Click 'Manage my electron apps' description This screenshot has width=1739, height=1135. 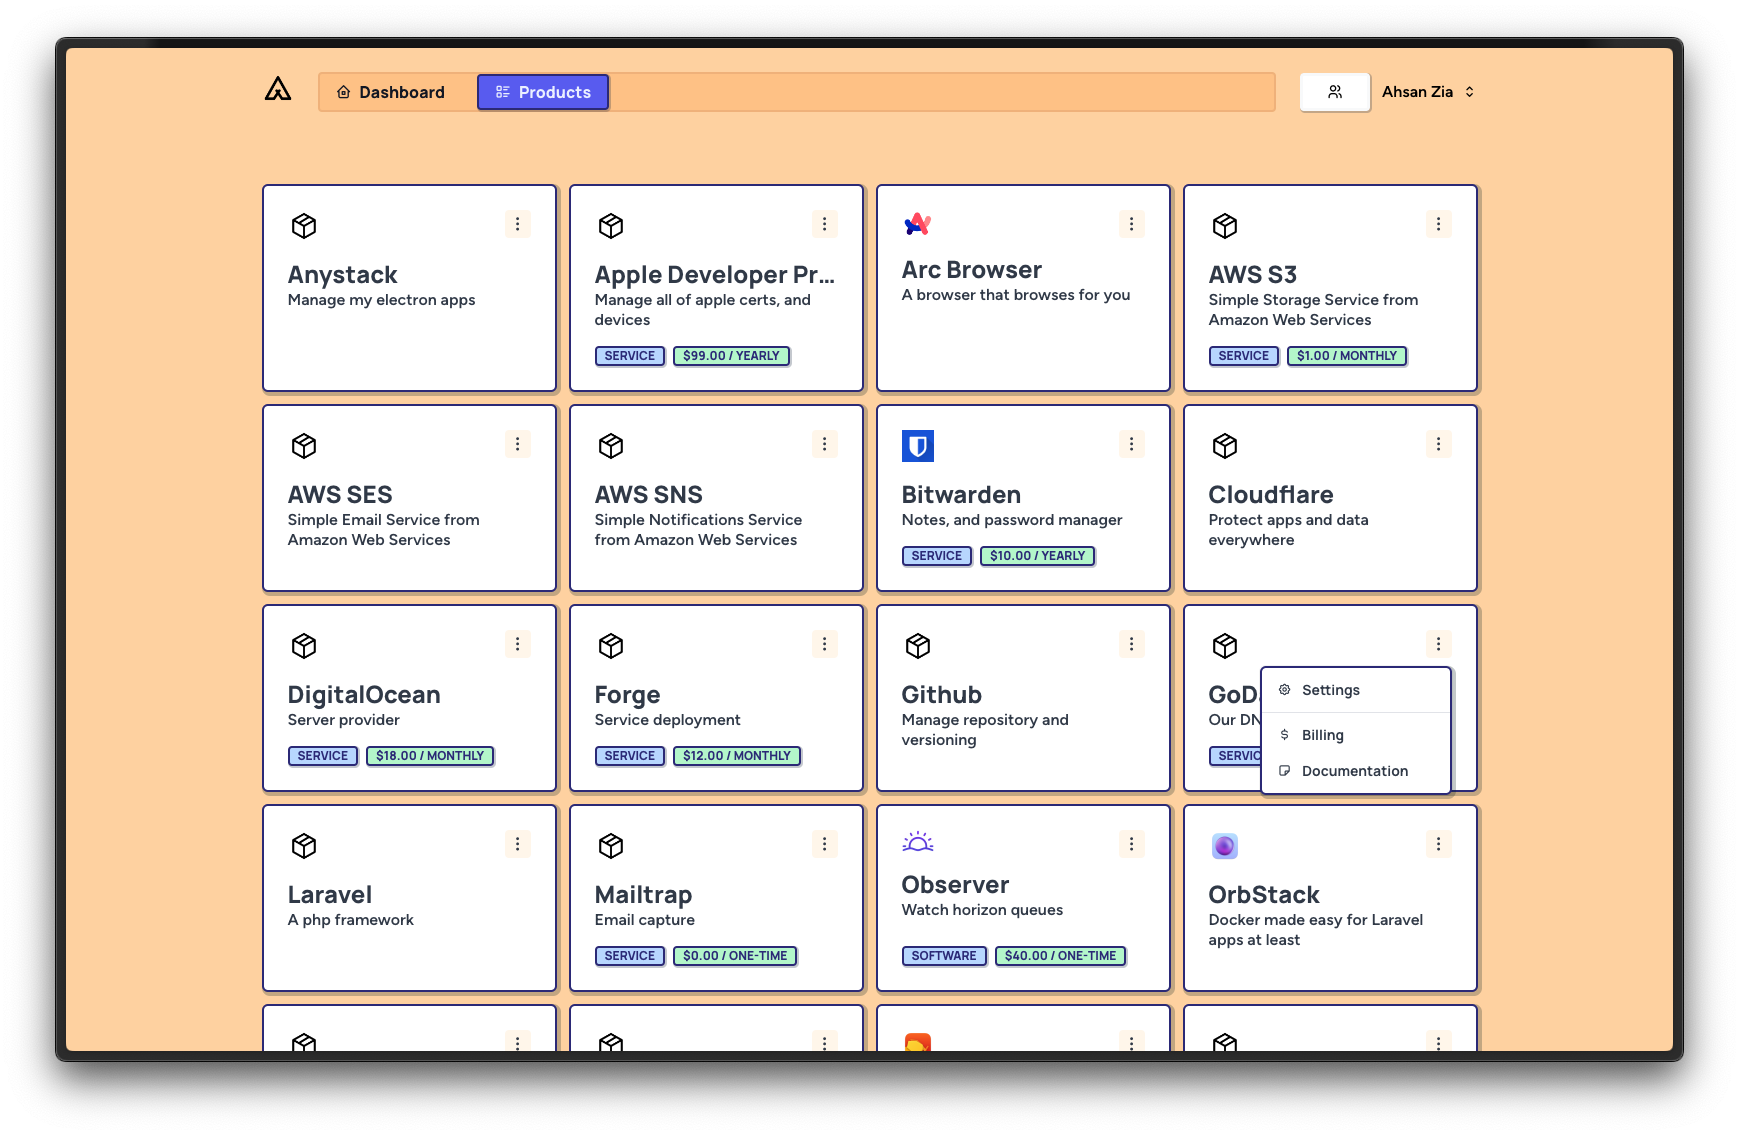click(x=382, y=300)
